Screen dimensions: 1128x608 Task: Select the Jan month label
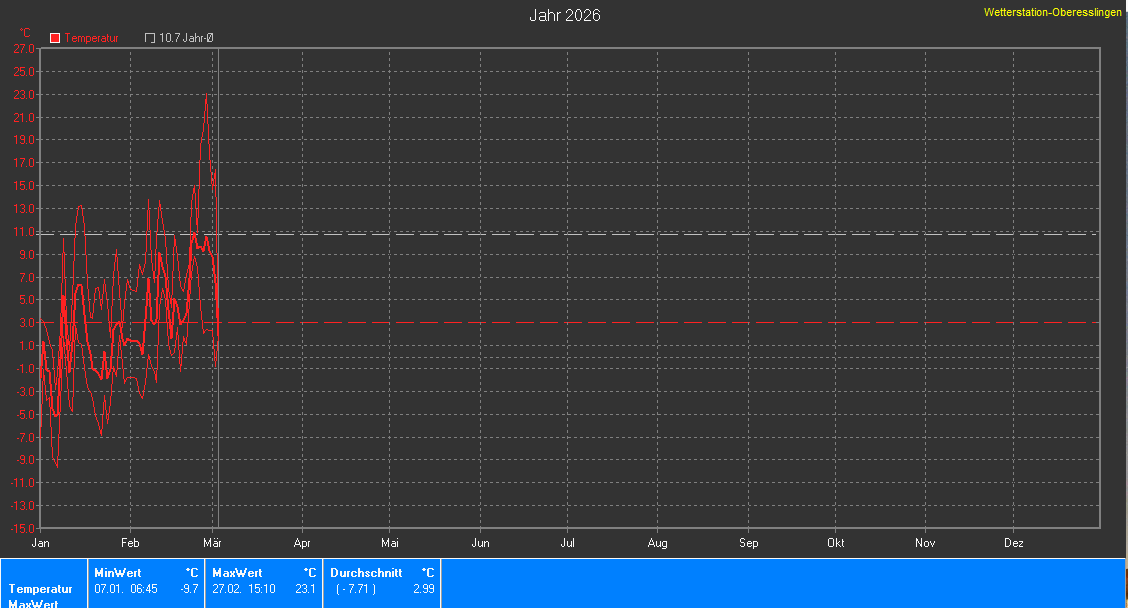tap(41, 543)
